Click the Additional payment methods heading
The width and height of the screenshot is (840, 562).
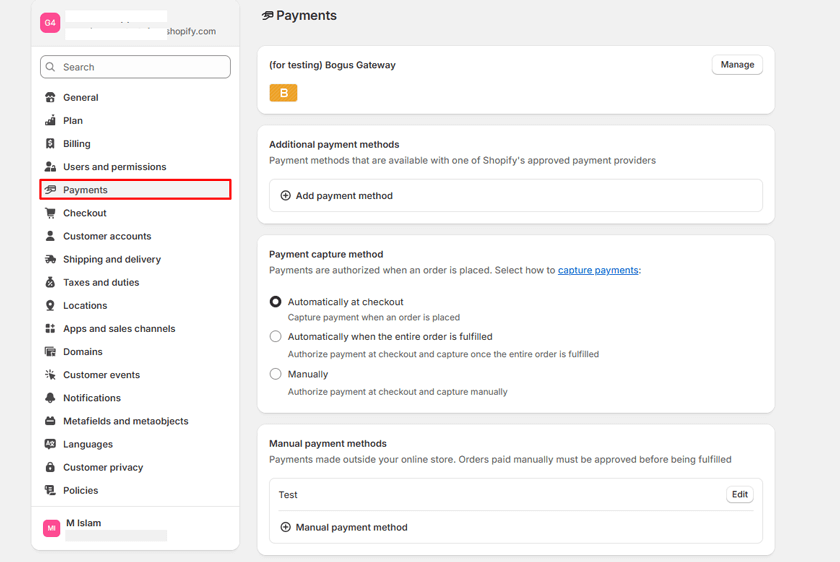pyautogui.click(x=334, y=145)
